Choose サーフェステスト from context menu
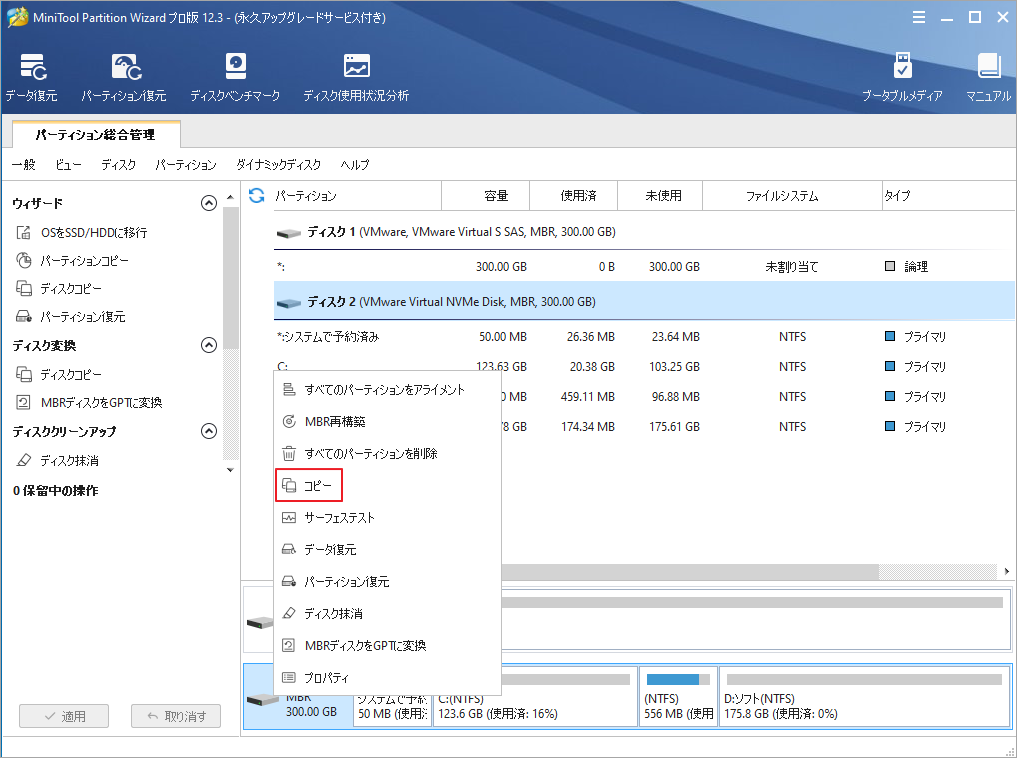Image resolution: width=1017 pixels, height=758 pixels. pos(387,517)
